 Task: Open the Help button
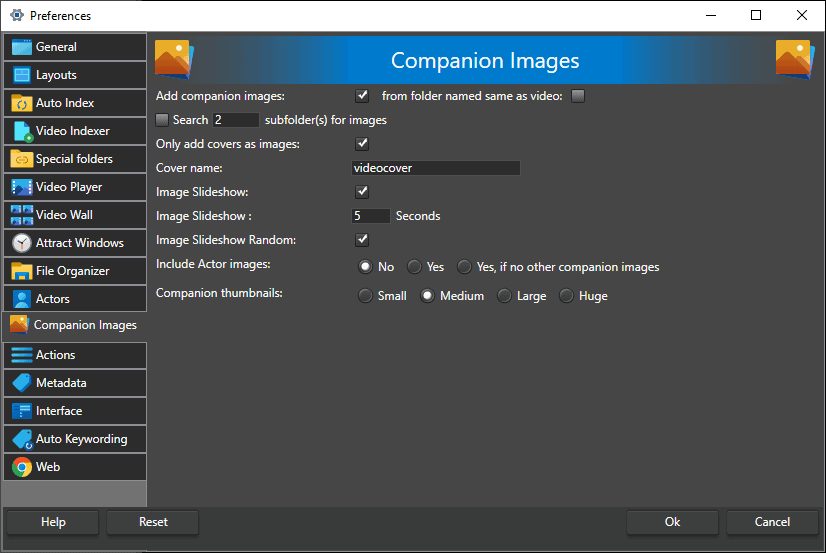(53, 522)
